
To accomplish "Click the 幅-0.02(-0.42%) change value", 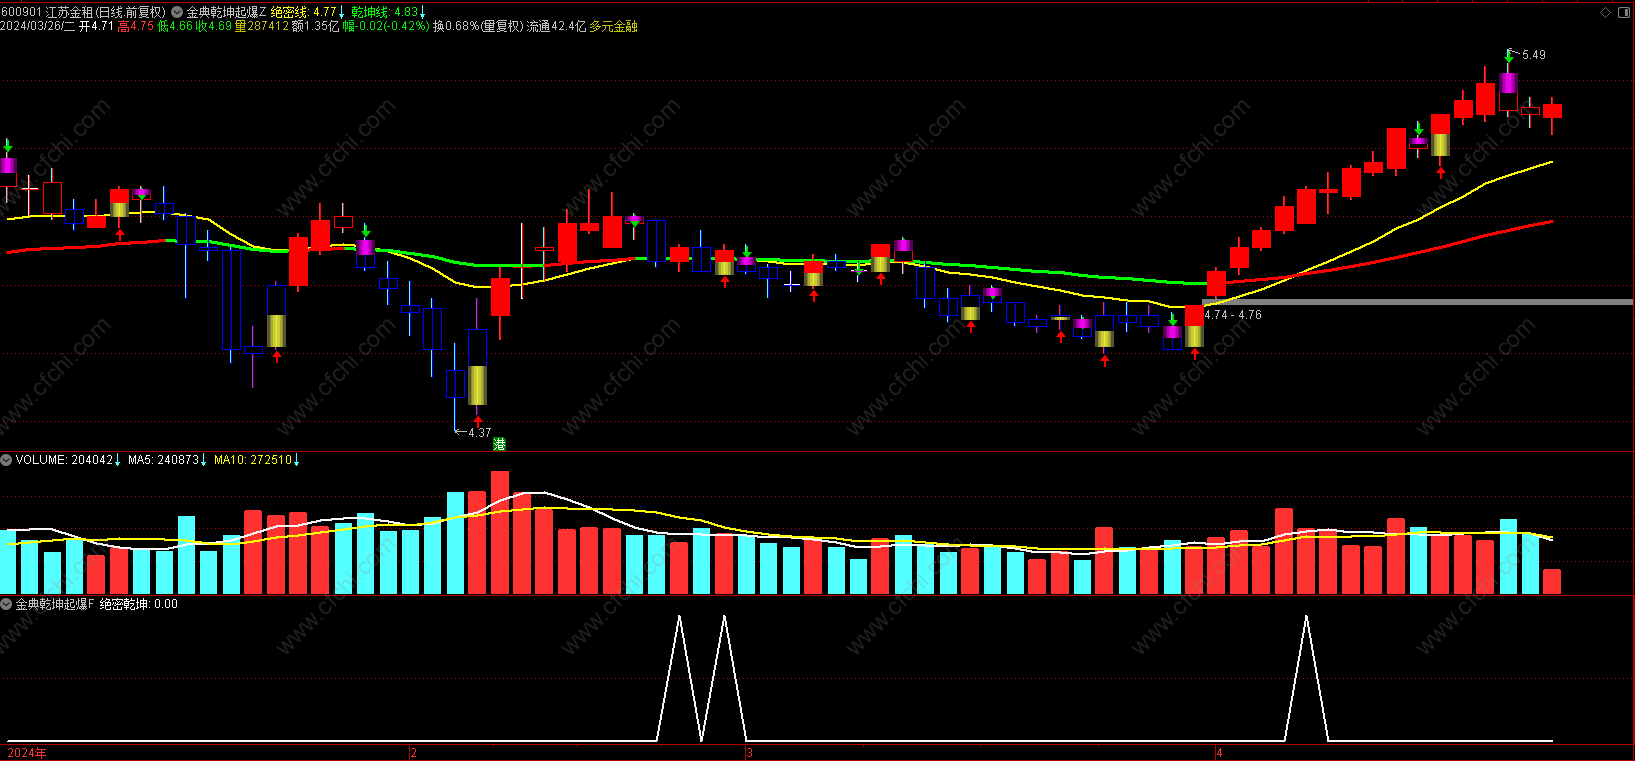I will (x=386, y=26).
